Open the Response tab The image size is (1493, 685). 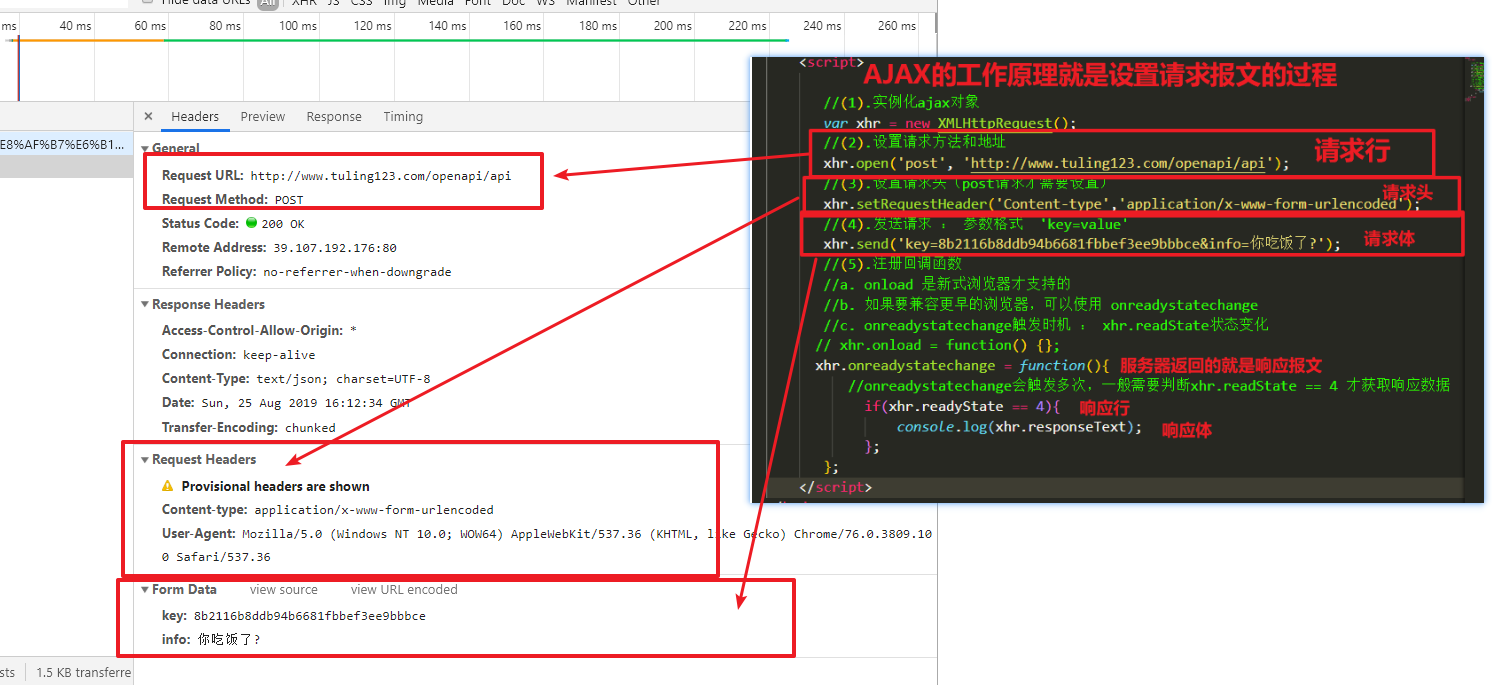tap(333, 117)
